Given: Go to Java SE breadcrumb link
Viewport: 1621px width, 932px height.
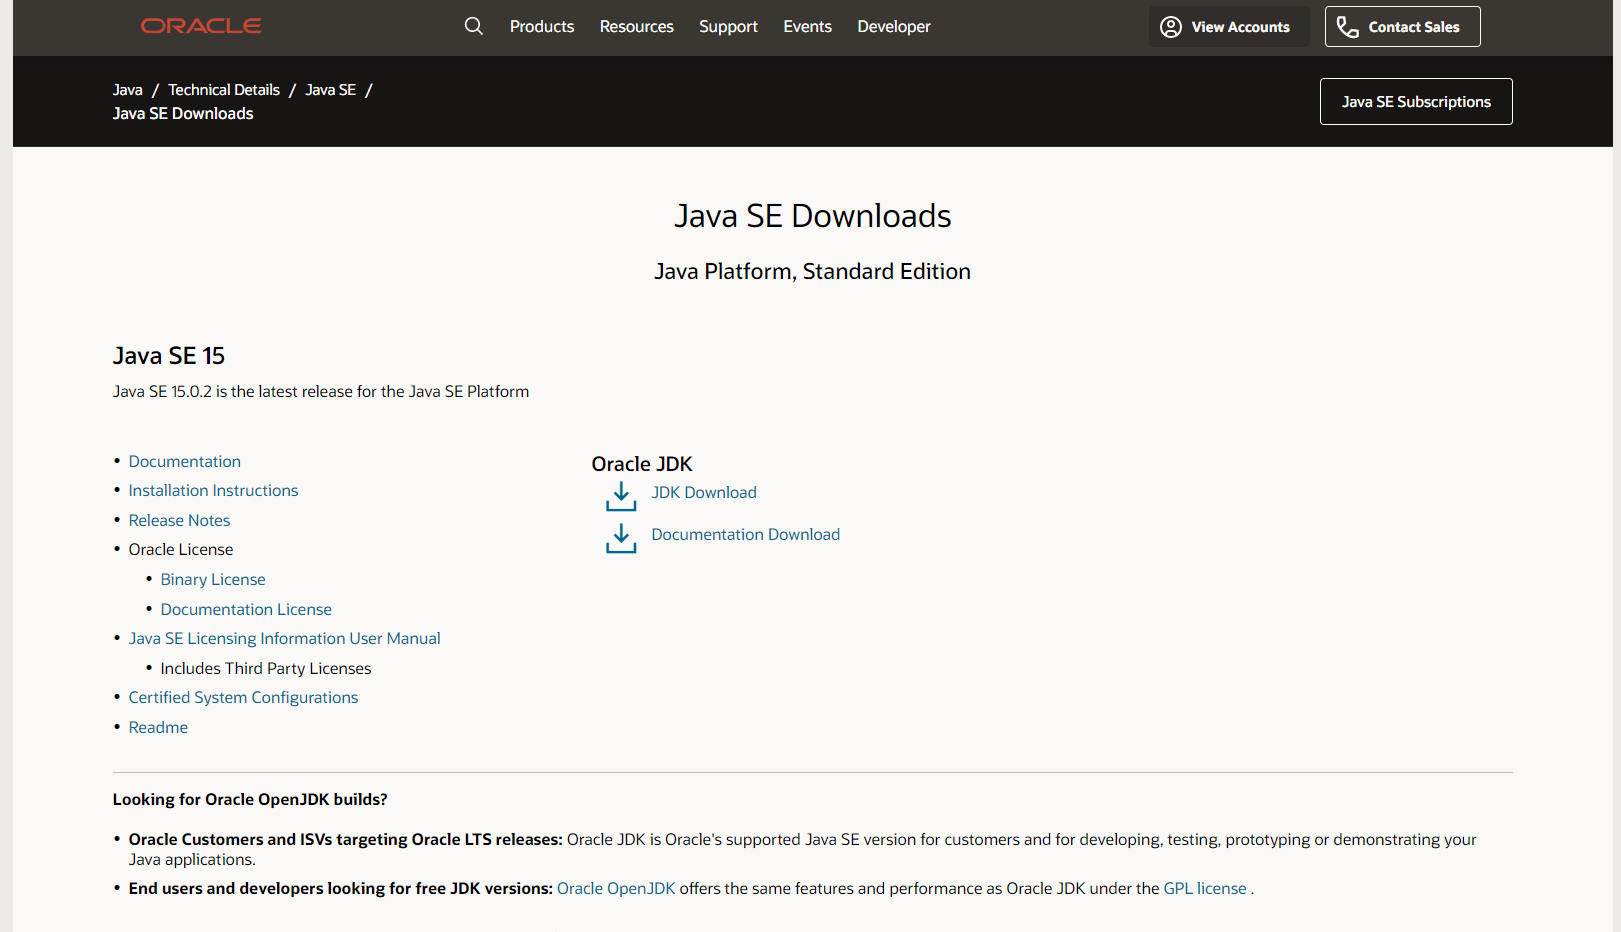Looking at the screenshot, I should coord(331,90).
